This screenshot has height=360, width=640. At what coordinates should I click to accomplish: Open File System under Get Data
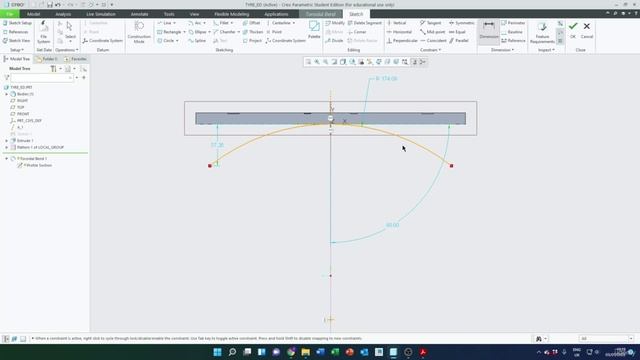[43, 32]
